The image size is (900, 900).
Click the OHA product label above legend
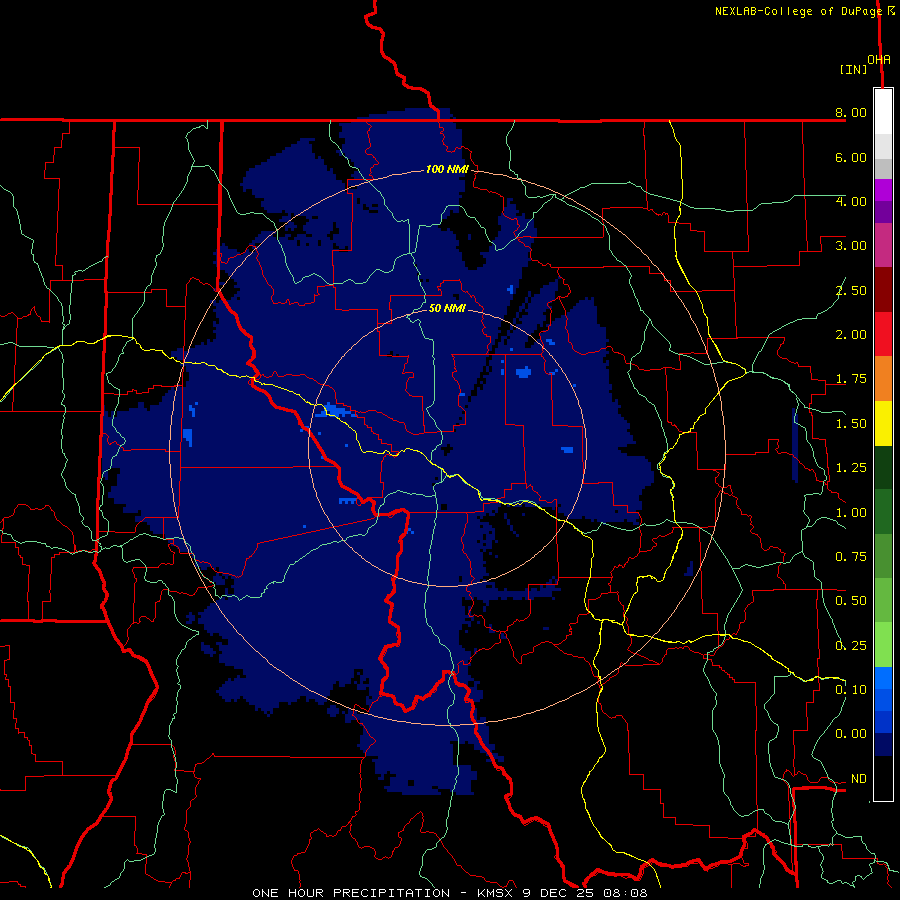(879, 59)
